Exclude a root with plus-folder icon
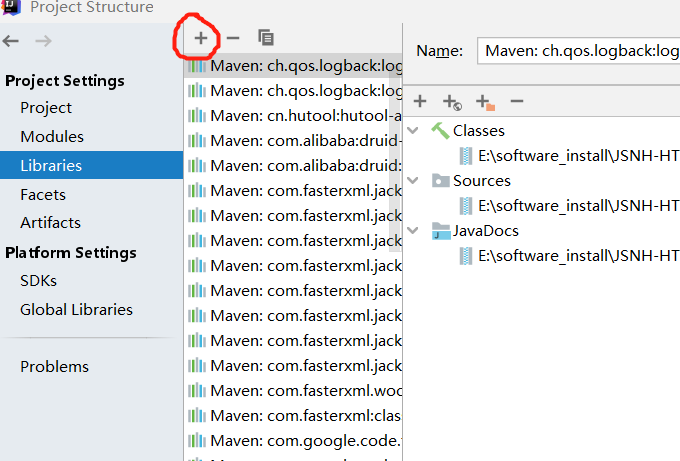The image size is (680, 461). click(x=485, y=102)
